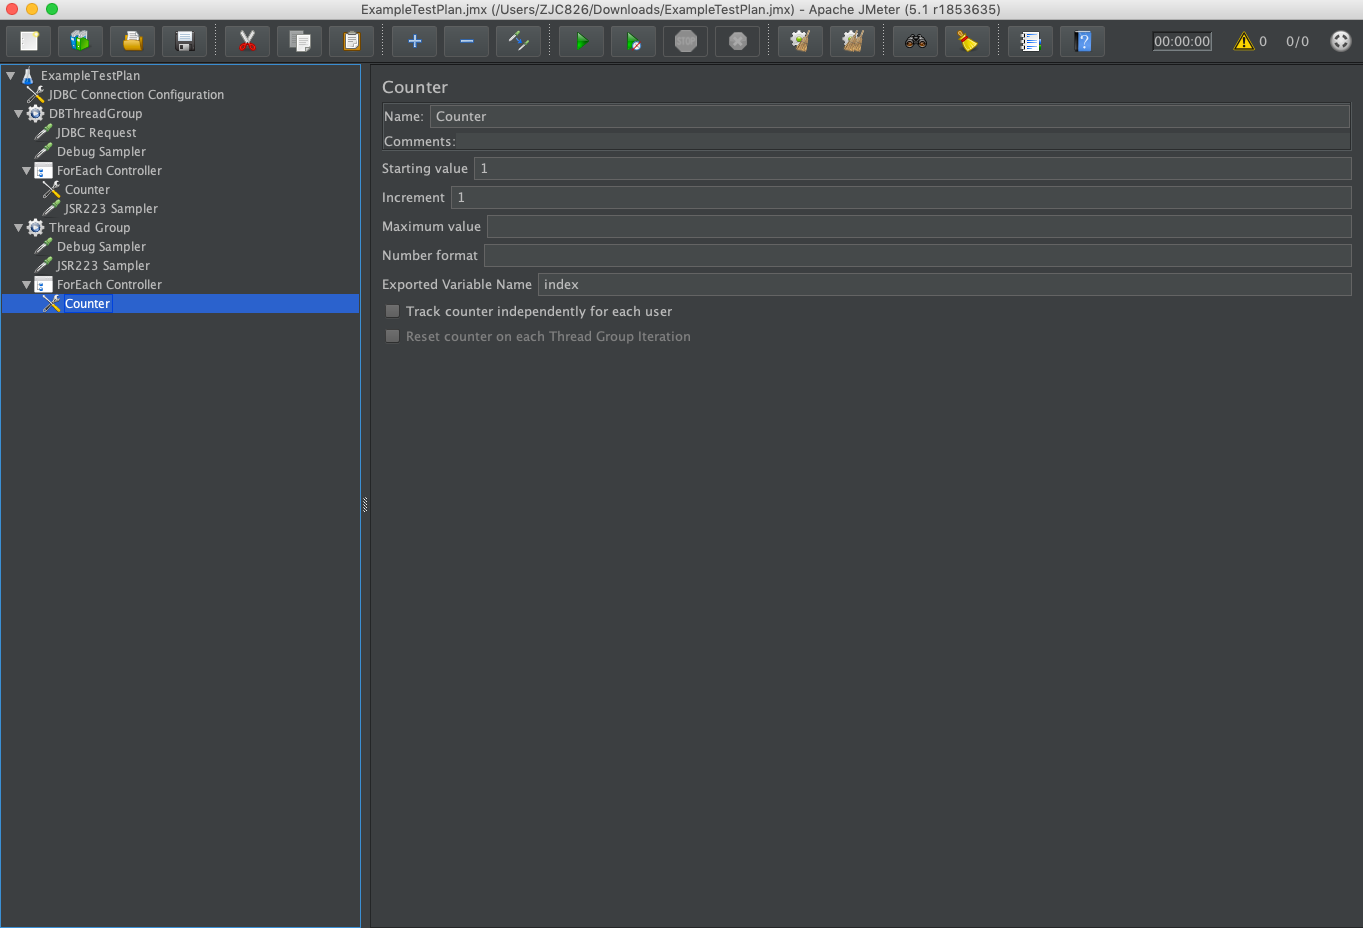
Task: Select the unhighlighted Counter under DBThreadGroup
Action: click(87, 189)
